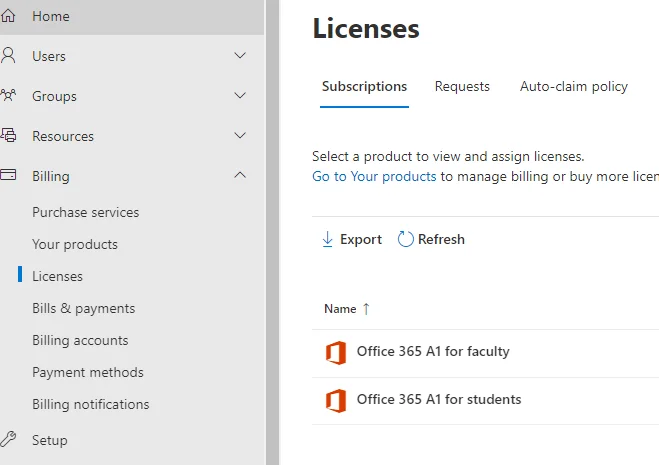Viewport: 659px width, 465px height.
Task: Click the Groups people icon
Action: tap(8, 95)
